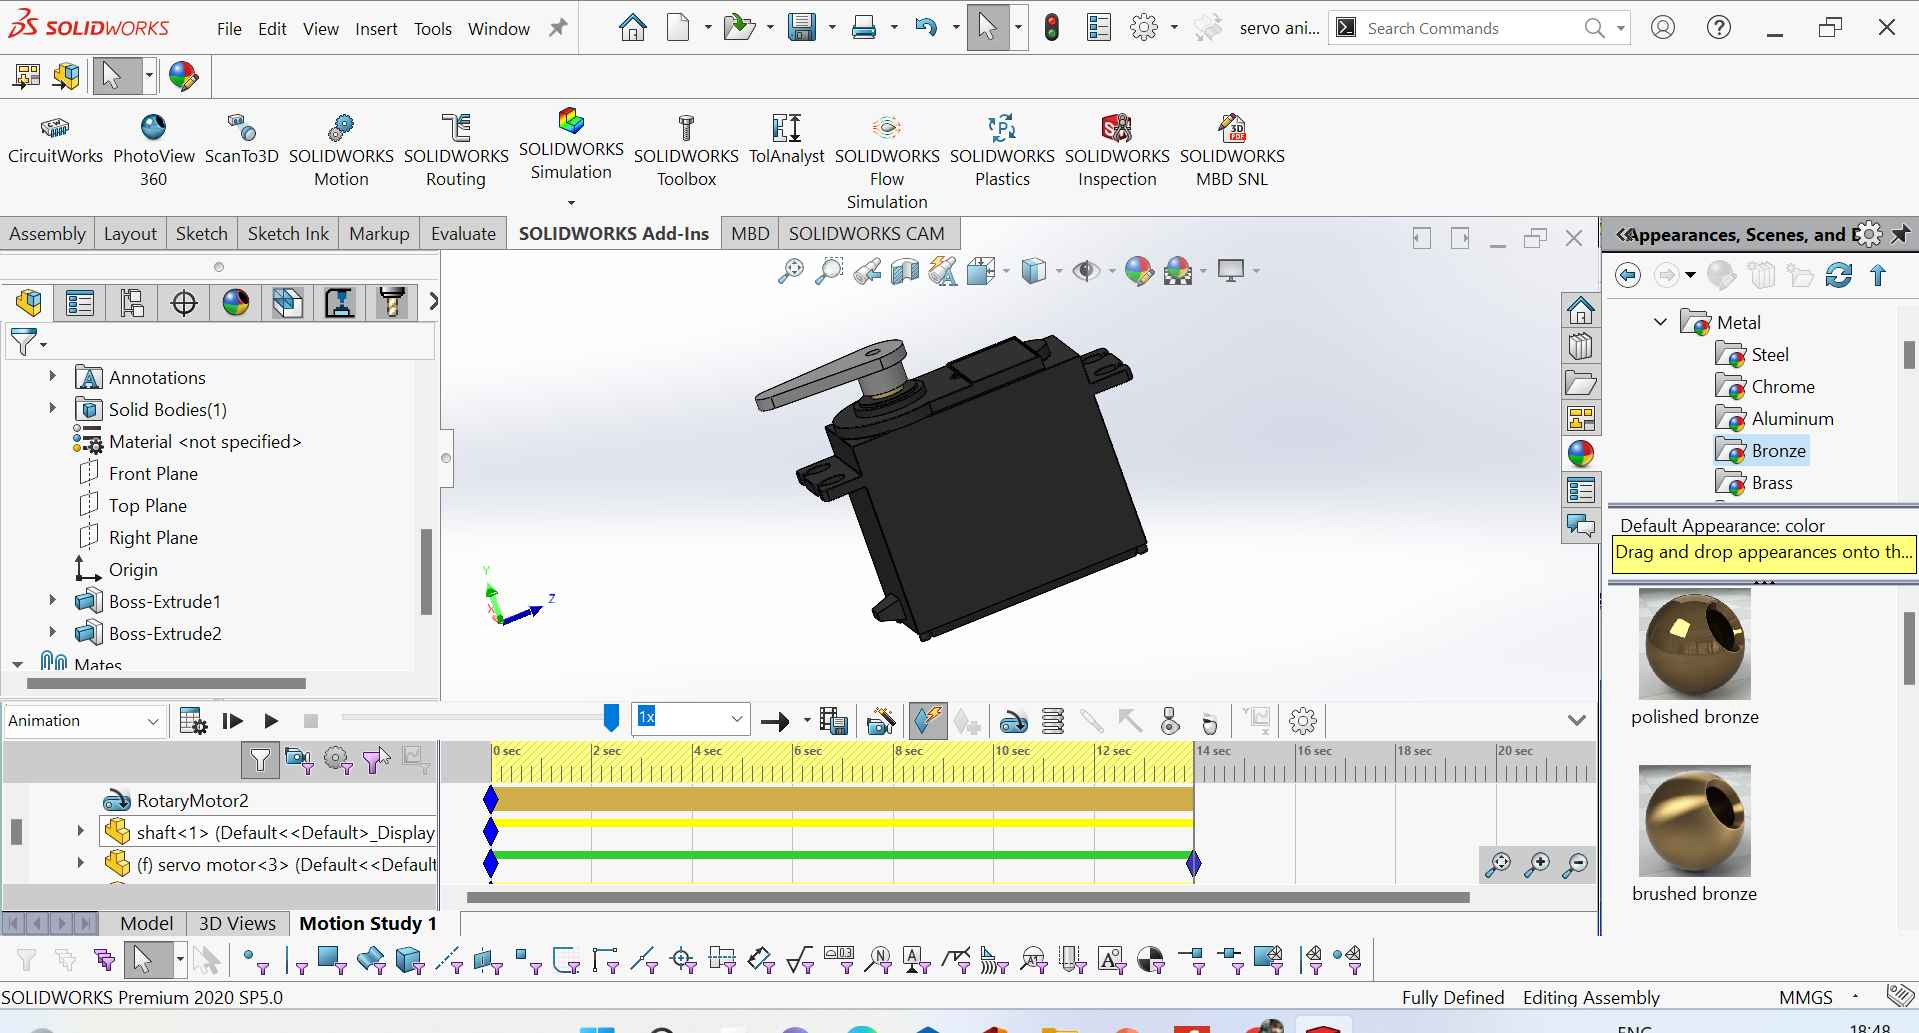Launch the PhotoView 360 add-in

[x=153, y=151]
